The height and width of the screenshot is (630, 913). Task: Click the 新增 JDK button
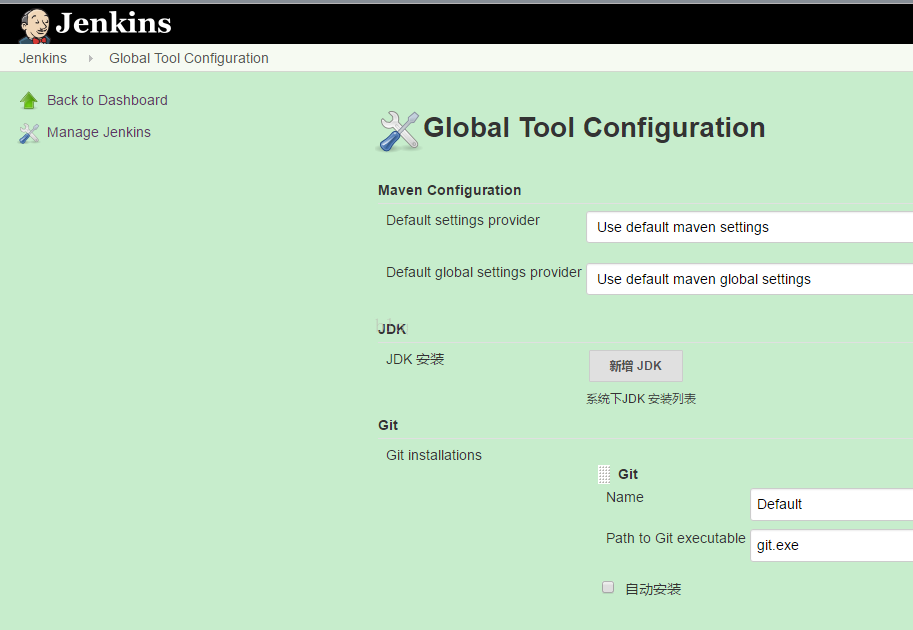(x=635, y=366)
